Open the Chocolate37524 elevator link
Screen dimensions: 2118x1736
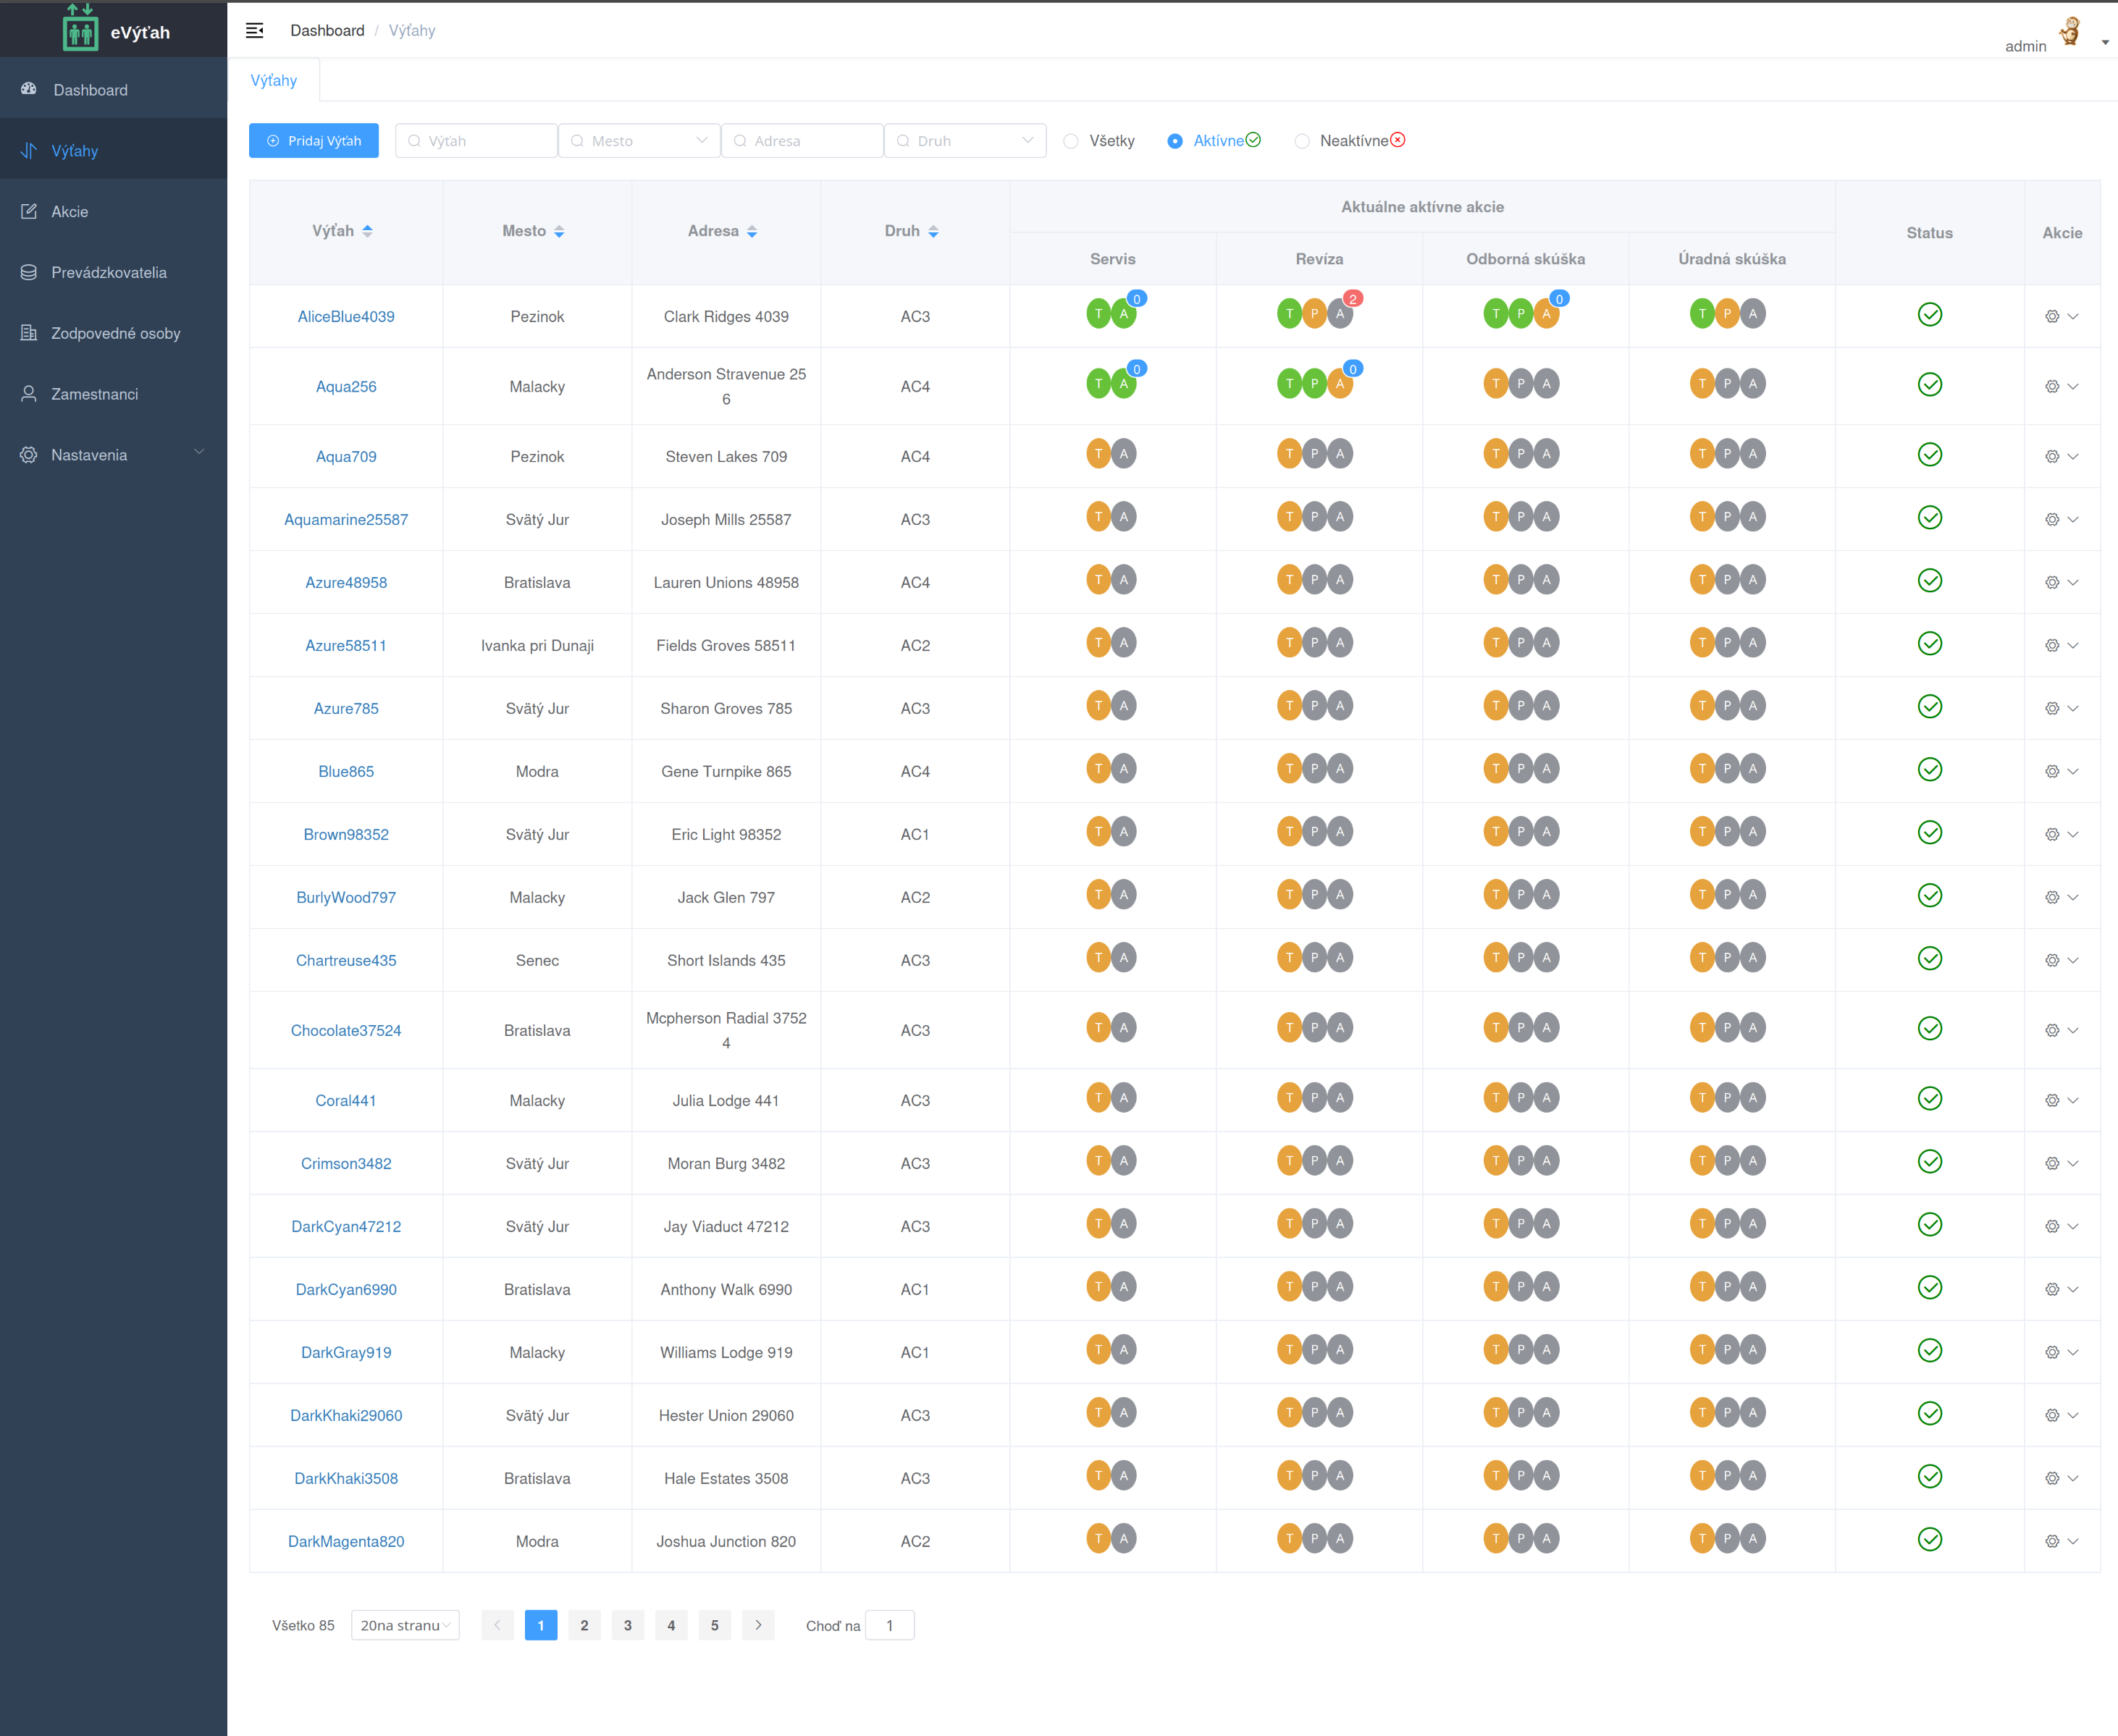tap(346, 1030)
